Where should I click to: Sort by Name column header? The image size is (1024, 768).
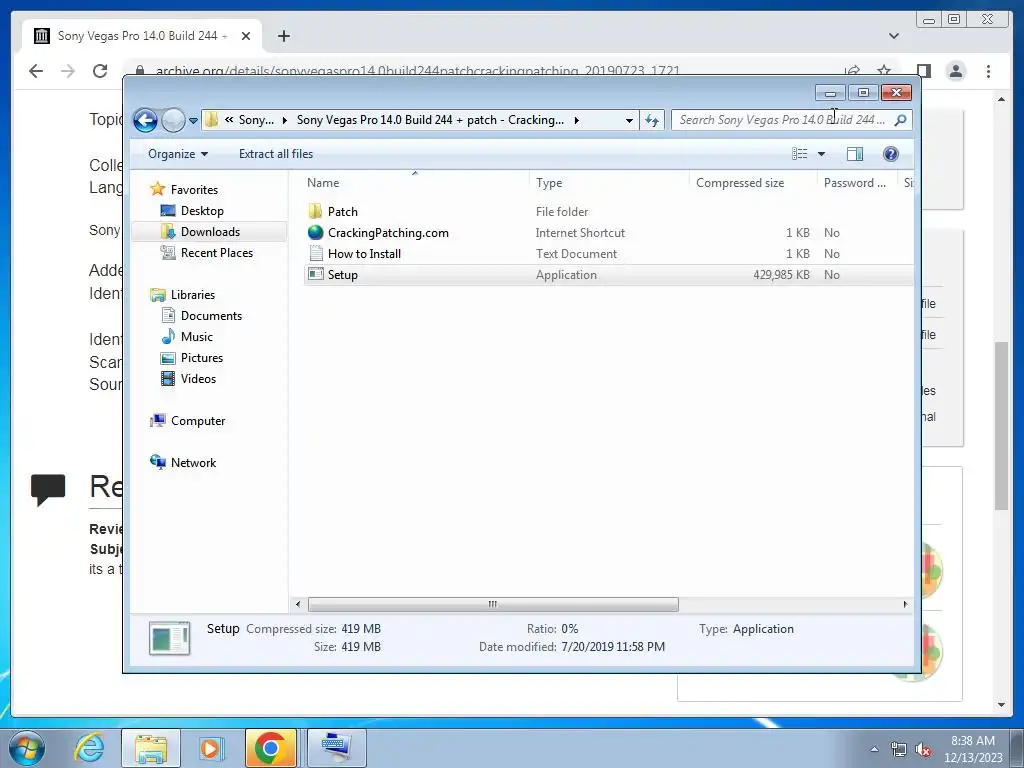pos(415,184)
